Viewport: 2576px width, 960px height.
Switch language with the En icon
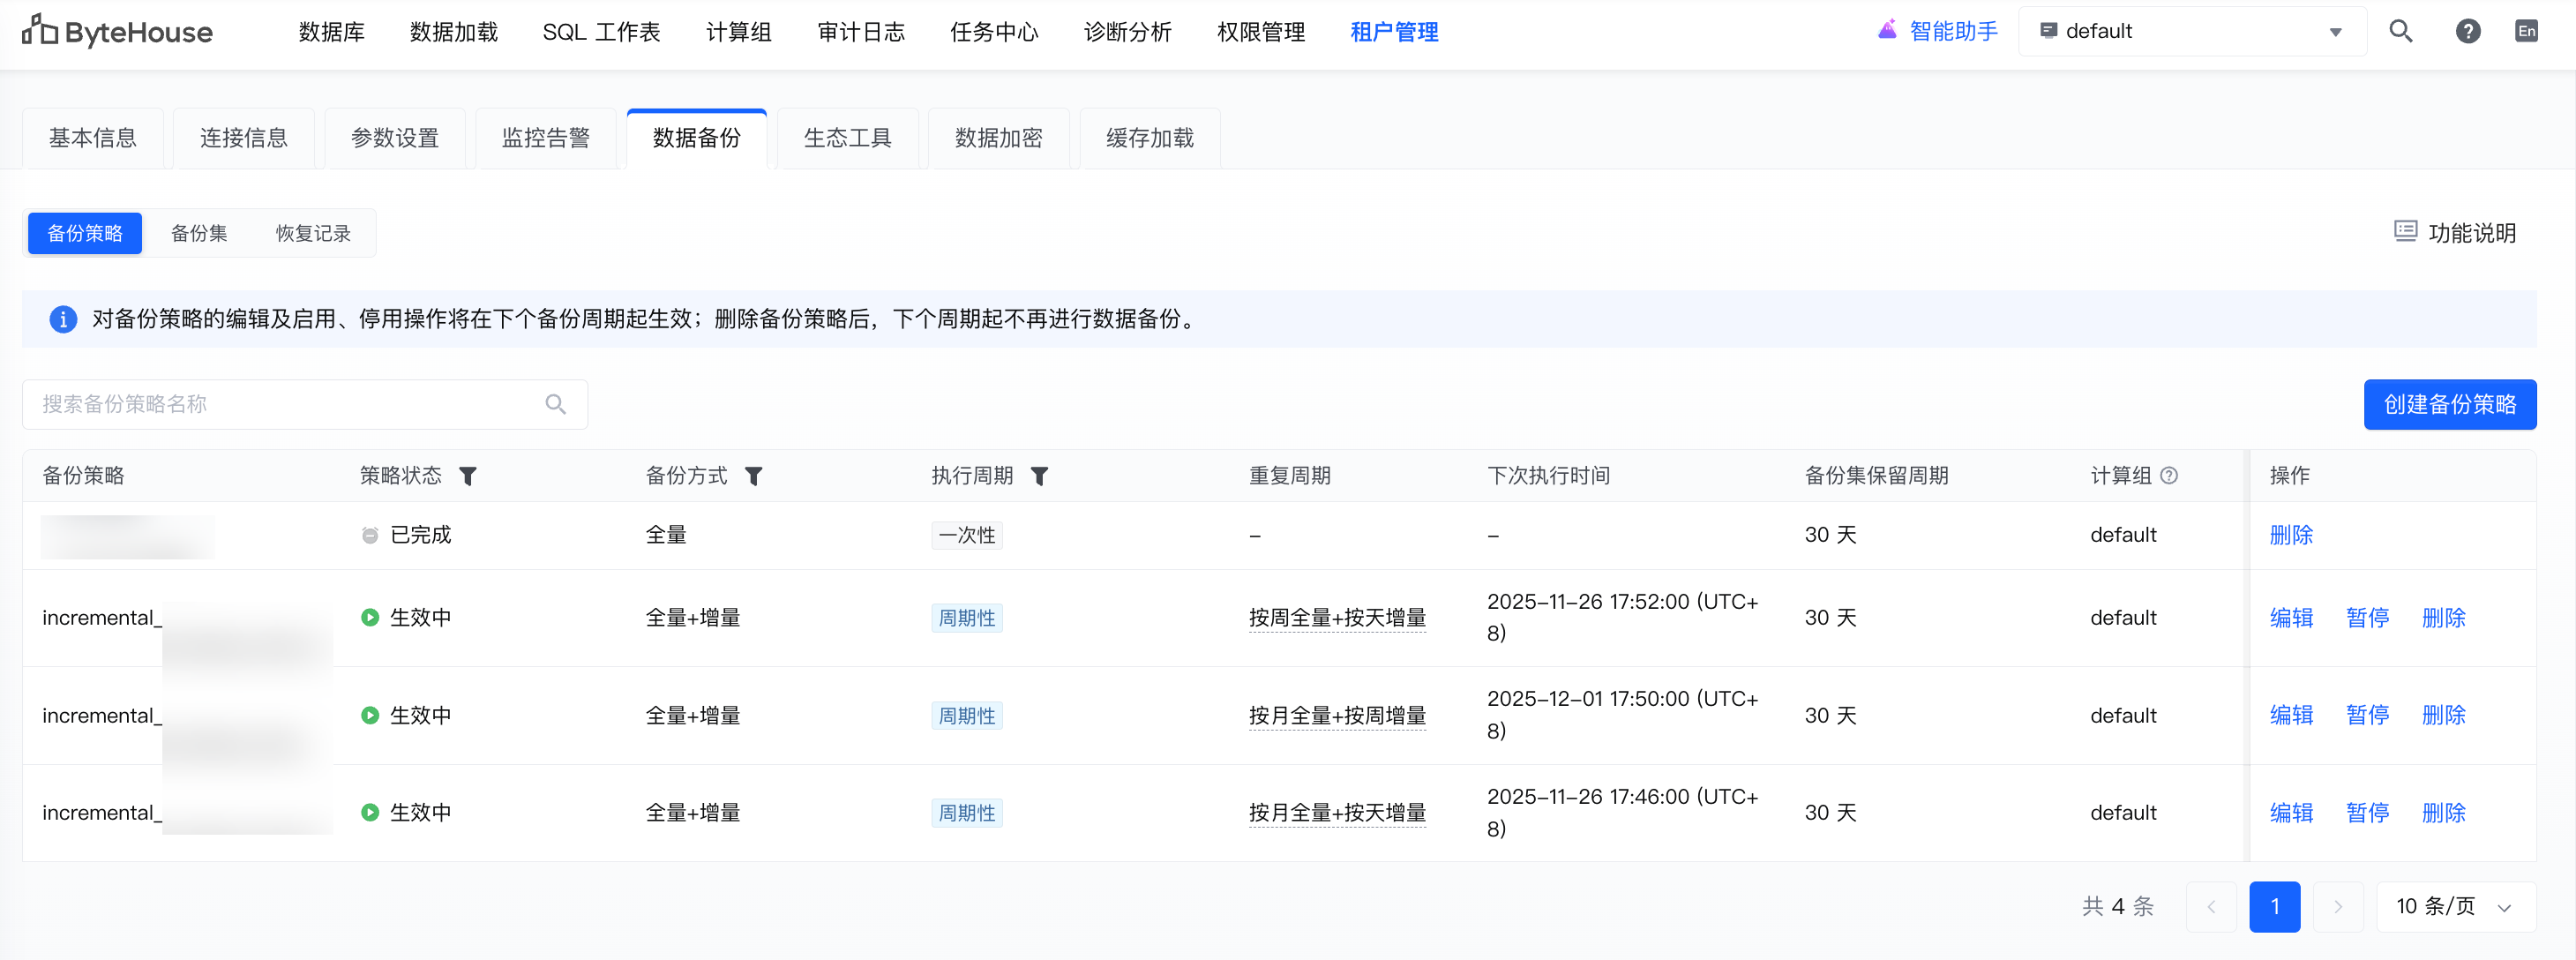[x=2526, y=31]
